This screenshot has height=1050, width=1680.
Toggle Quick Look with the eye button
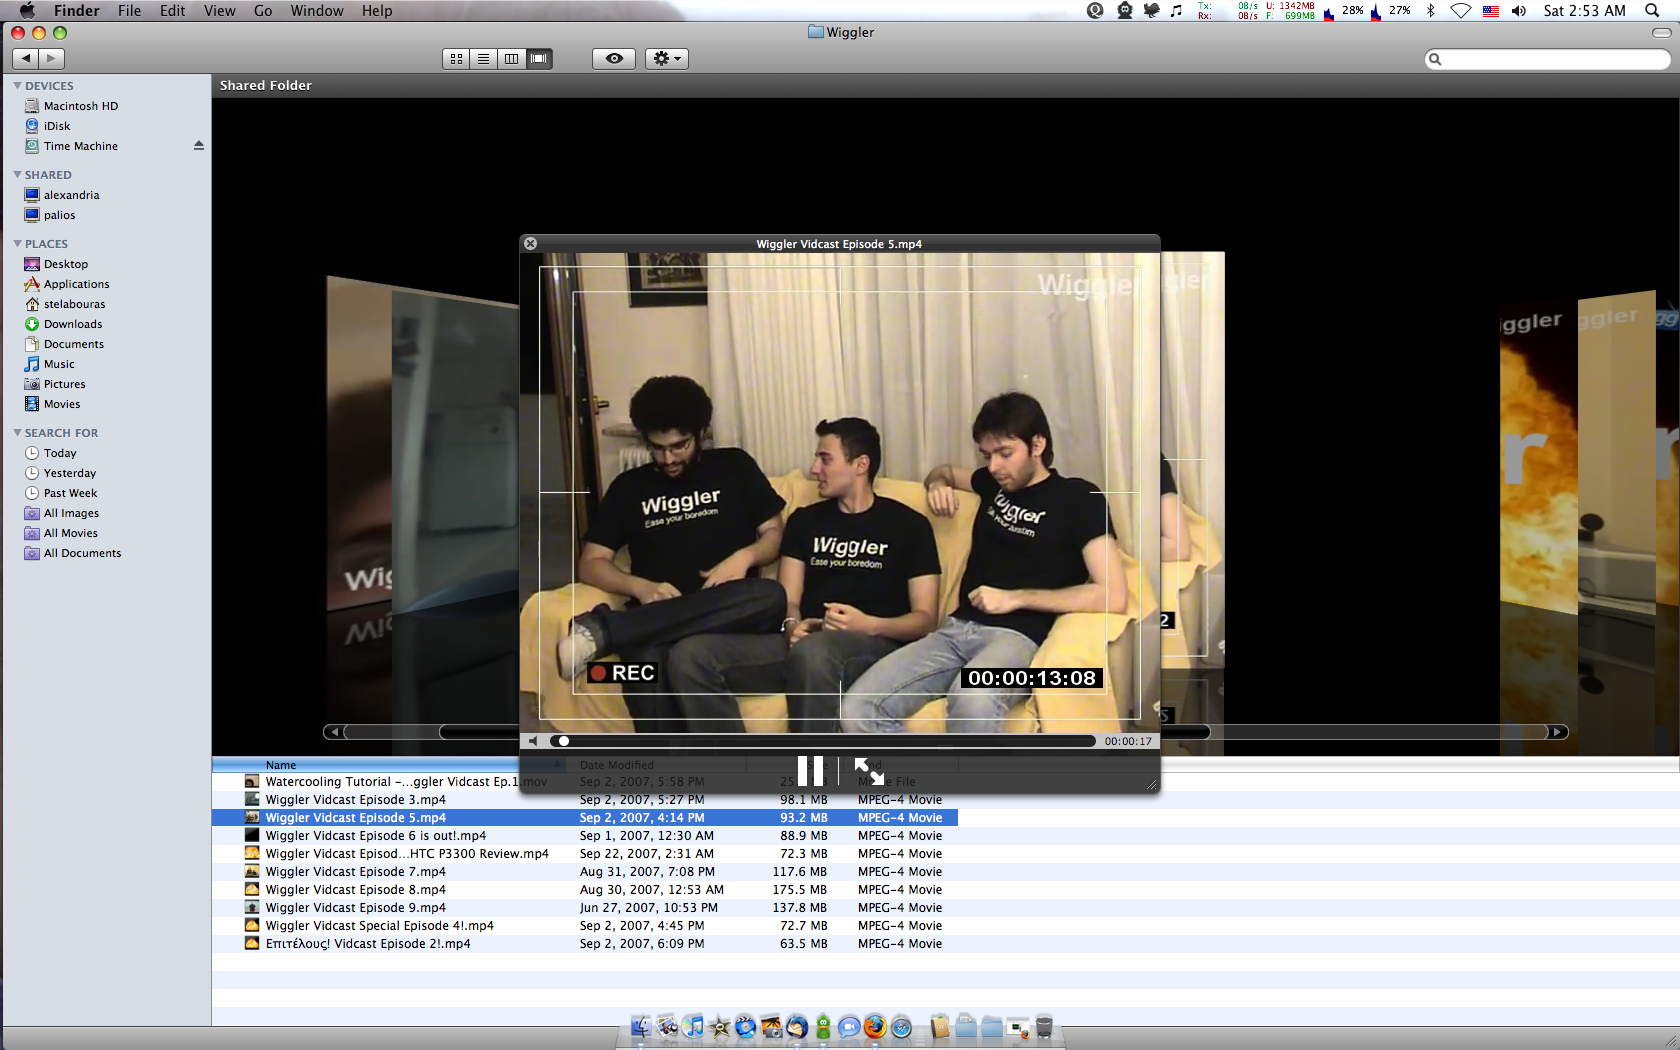[614, 59]
